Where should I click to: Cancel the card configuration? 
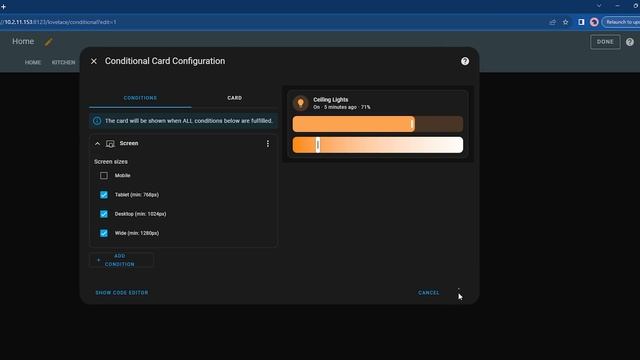tap(429, 293)
